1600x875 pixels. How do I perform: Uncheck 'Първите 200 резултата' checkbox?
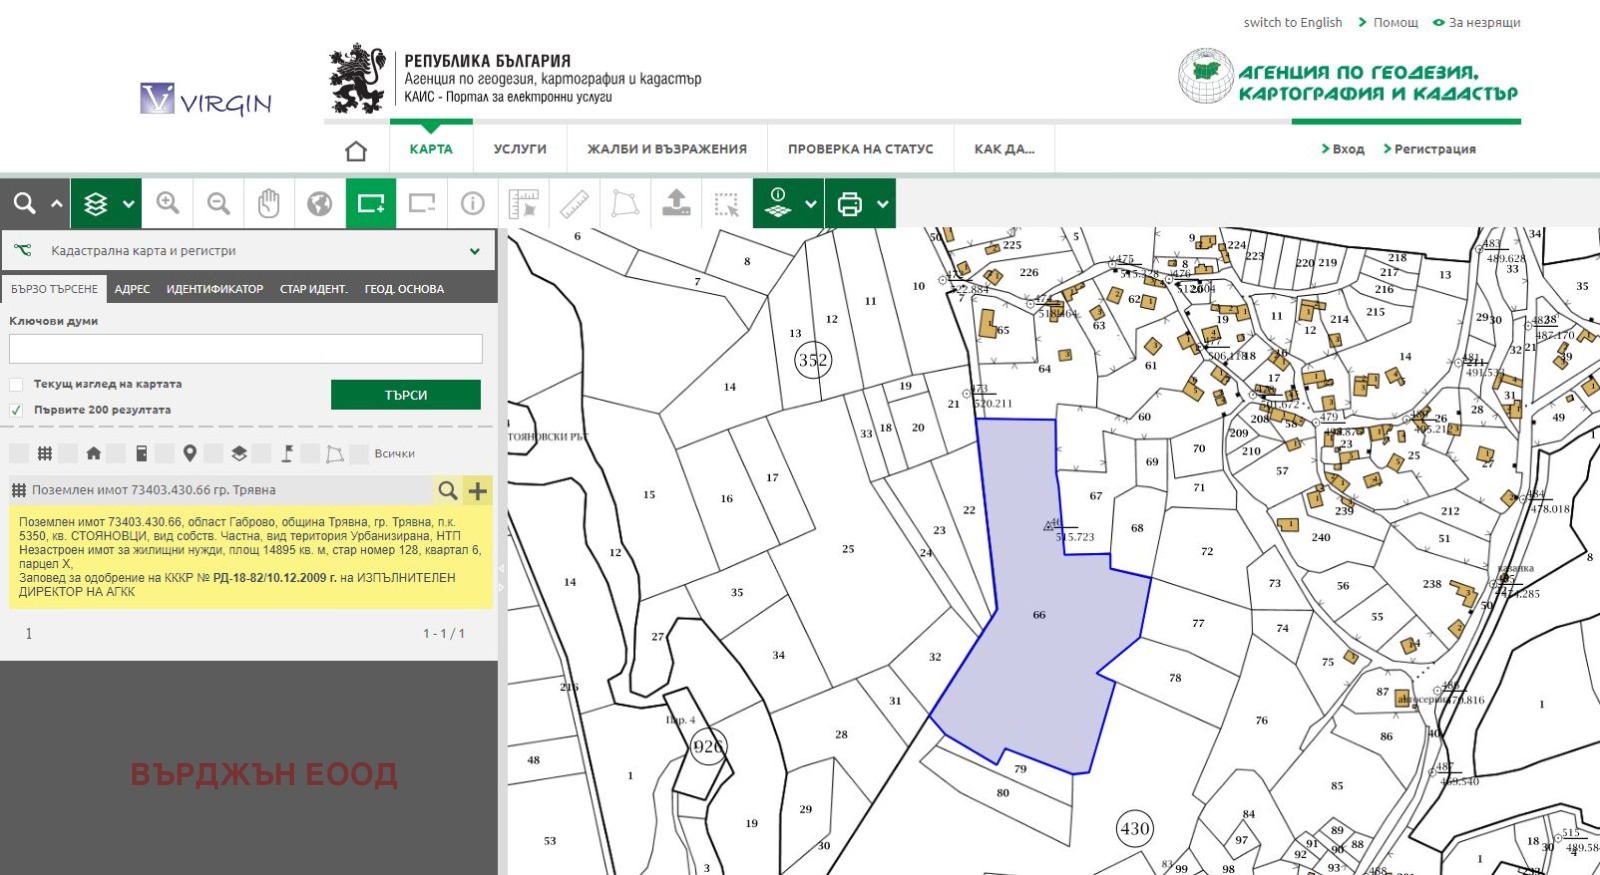coord(16,410)
